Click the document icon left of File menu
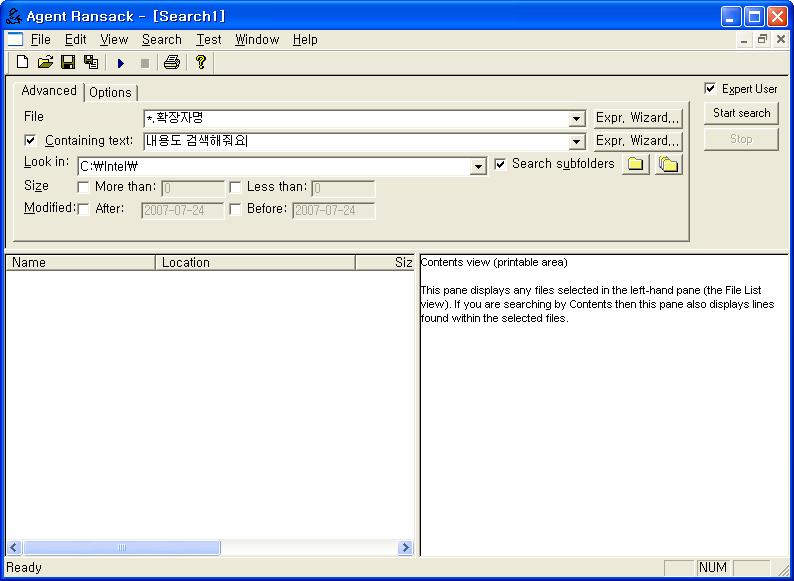The width and height of the screenshot is (794, 581). (x=15, y=39)
